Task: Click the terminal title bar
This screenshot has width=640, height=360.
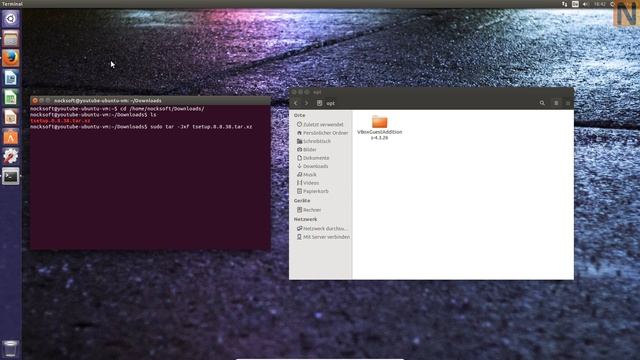Action: coord(150,100)
